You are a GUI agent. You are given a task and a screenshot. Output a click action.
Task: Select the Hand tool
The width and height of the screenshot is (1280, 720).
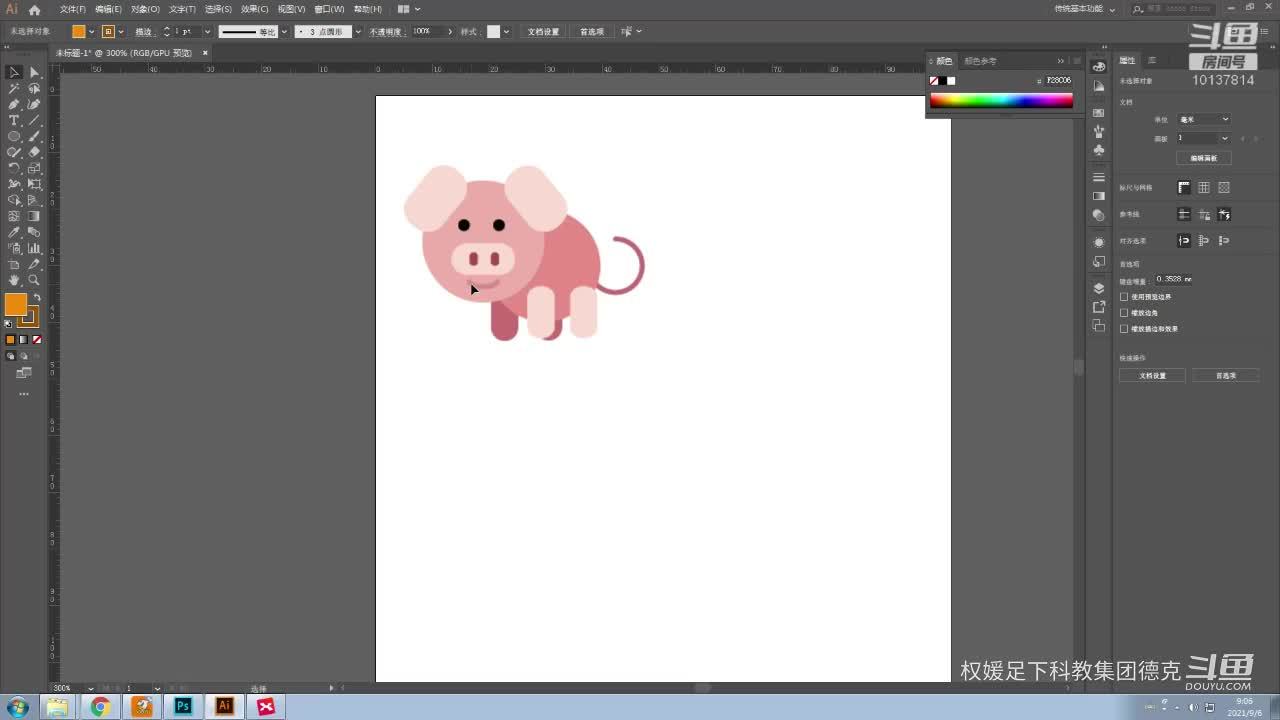tap(14, 280)
